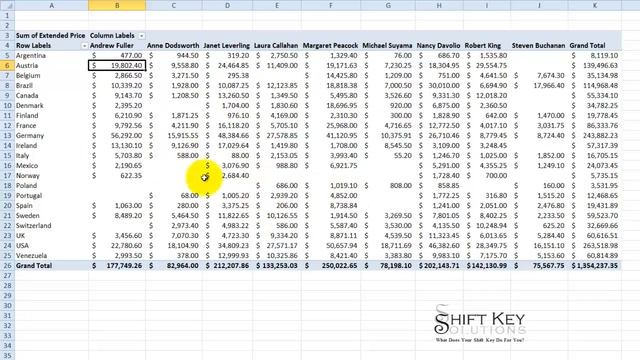Select the Denmark row label
640x360 pixels.
pos(51,106)
